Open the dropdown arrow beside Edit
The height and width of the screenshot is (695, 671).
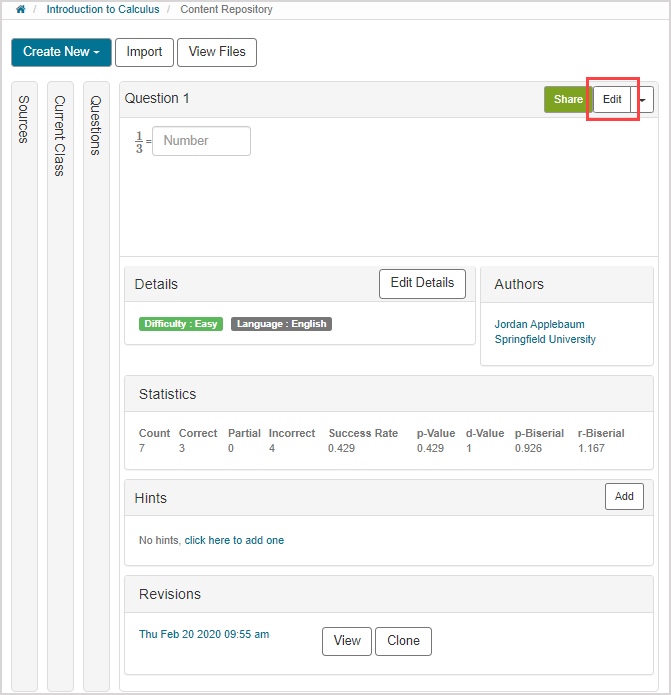point(643,100)
